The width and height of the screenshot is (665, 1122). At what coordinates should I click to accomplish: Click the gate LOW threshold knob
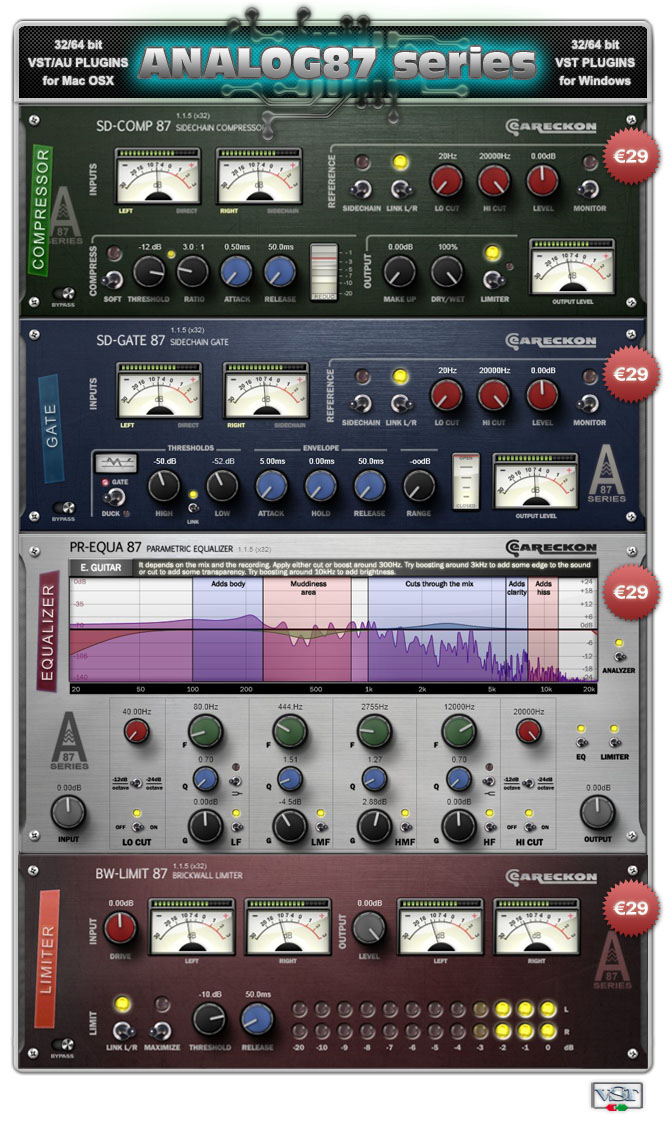(x=223, y=487)
